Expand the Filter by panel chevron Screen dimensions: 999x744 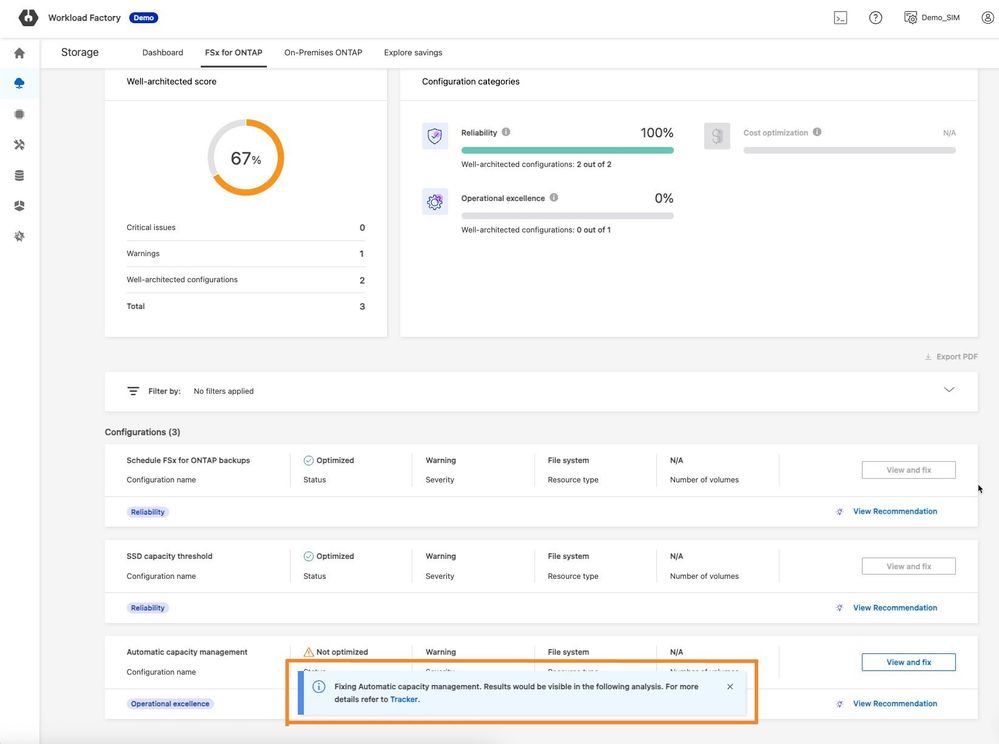(x=949, y=390)
